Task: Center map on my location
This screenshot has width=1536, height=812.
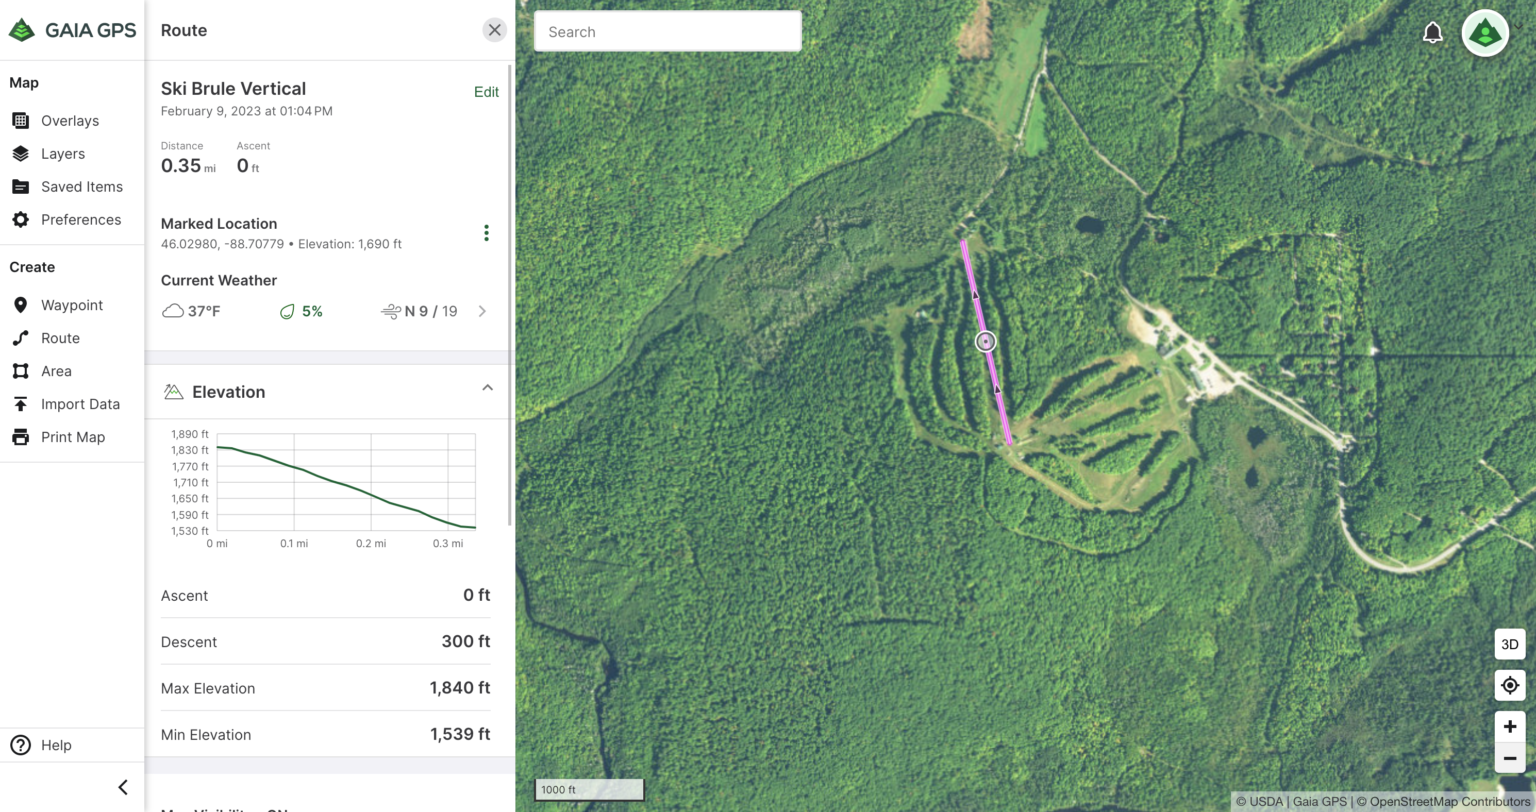Action: 1510,685
